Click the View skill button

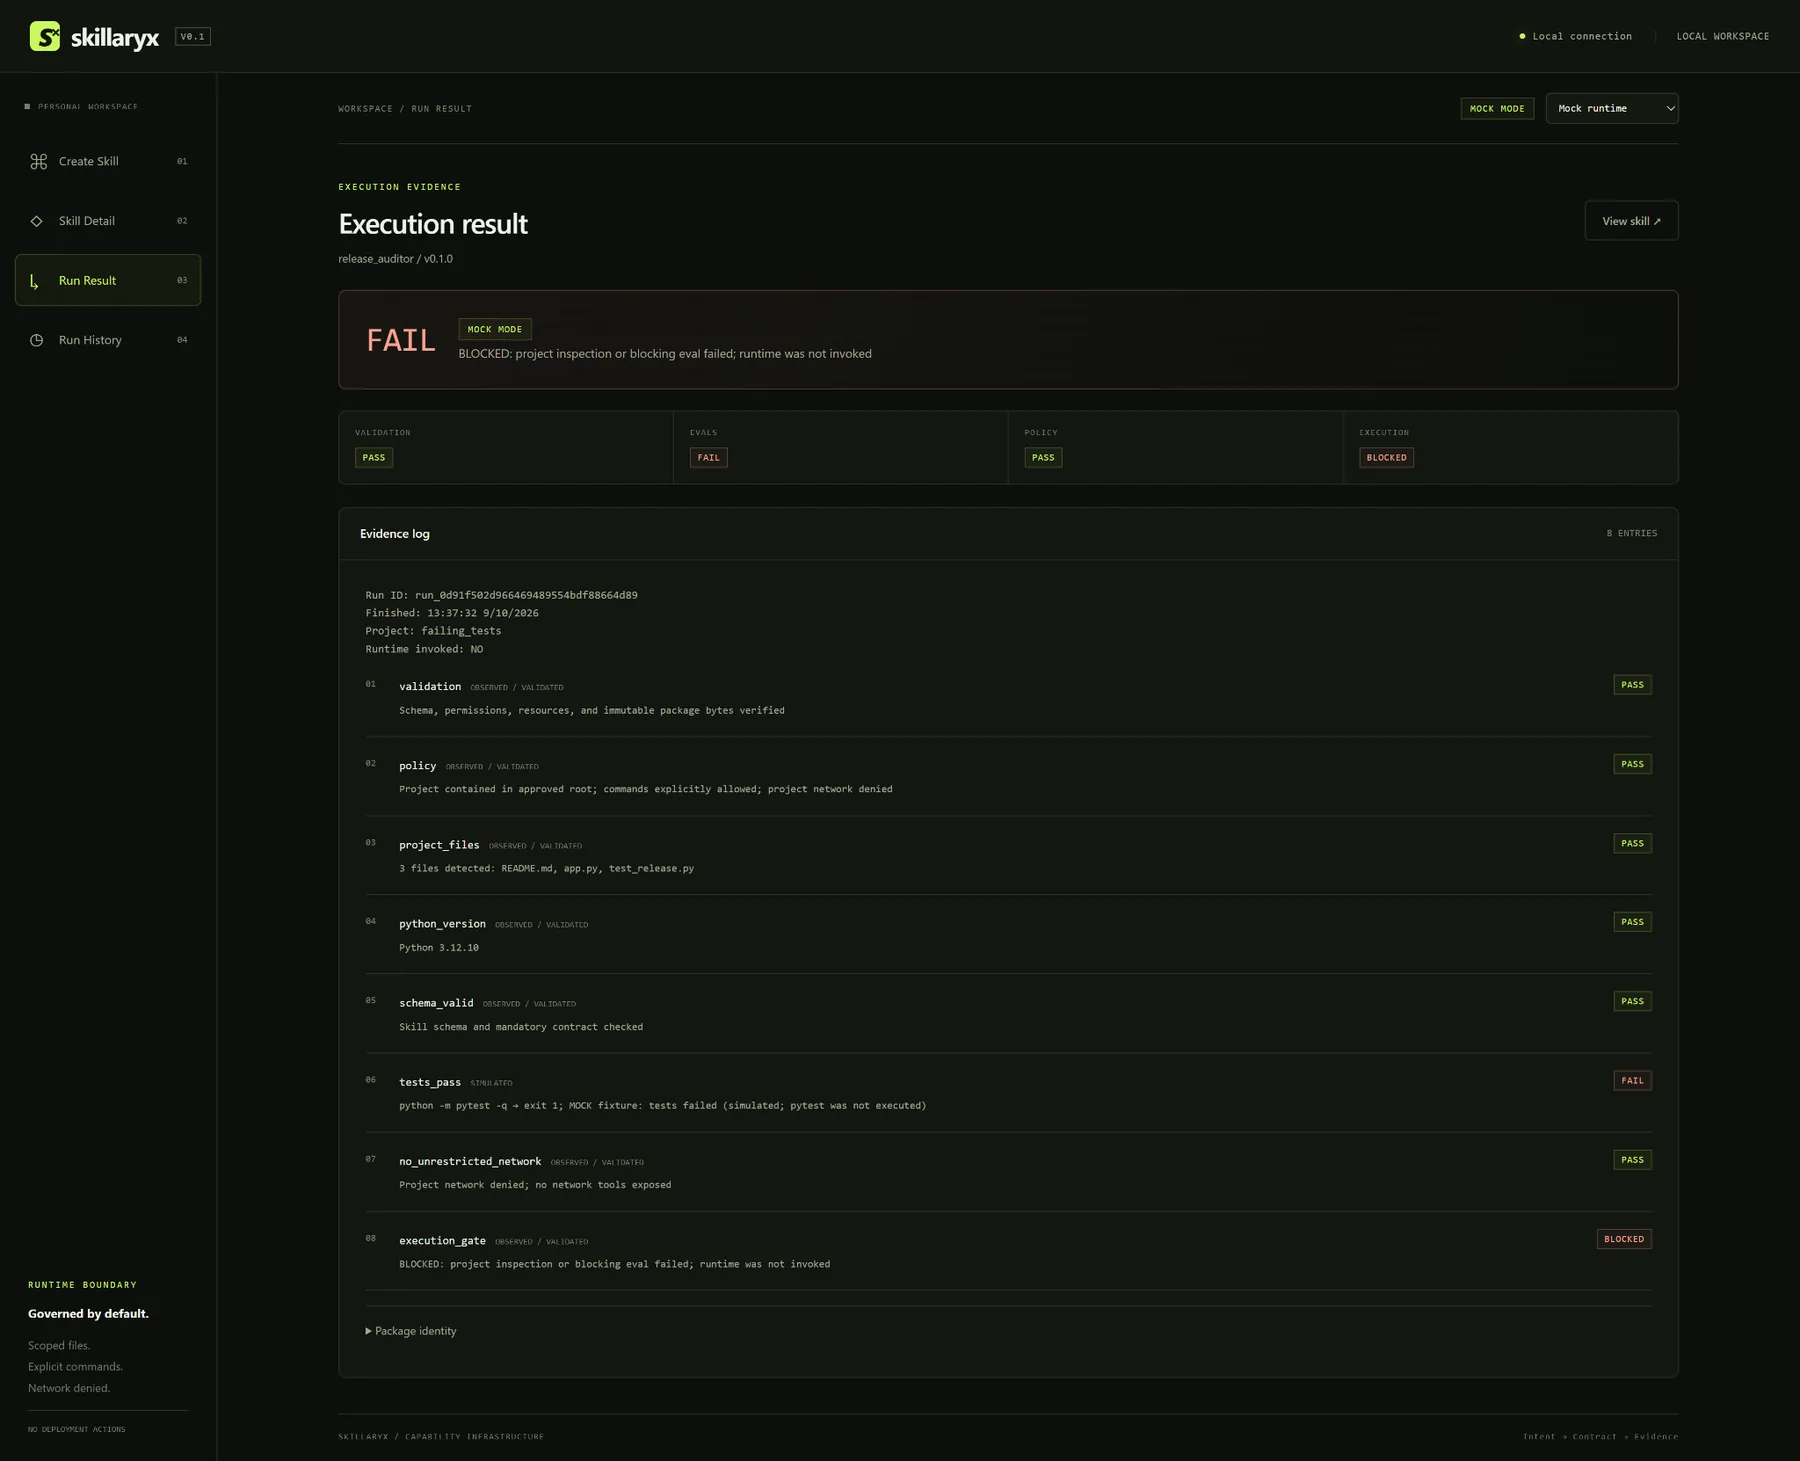pos(1631,221)
